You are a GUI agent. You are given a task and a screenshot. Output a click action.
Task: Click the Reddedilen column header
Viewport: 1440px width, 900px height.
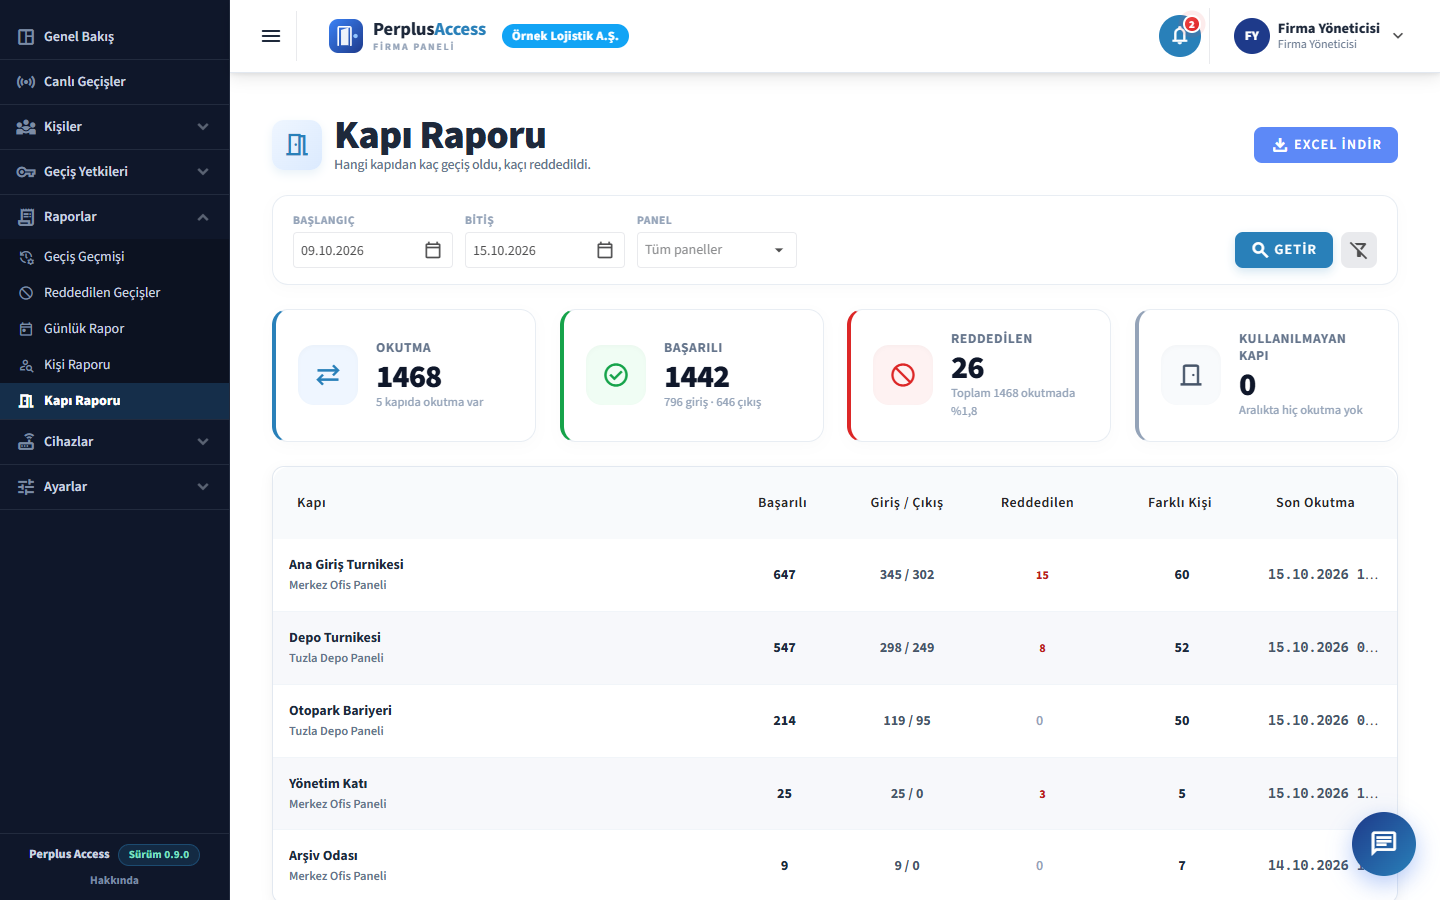tap(1037, 503)
